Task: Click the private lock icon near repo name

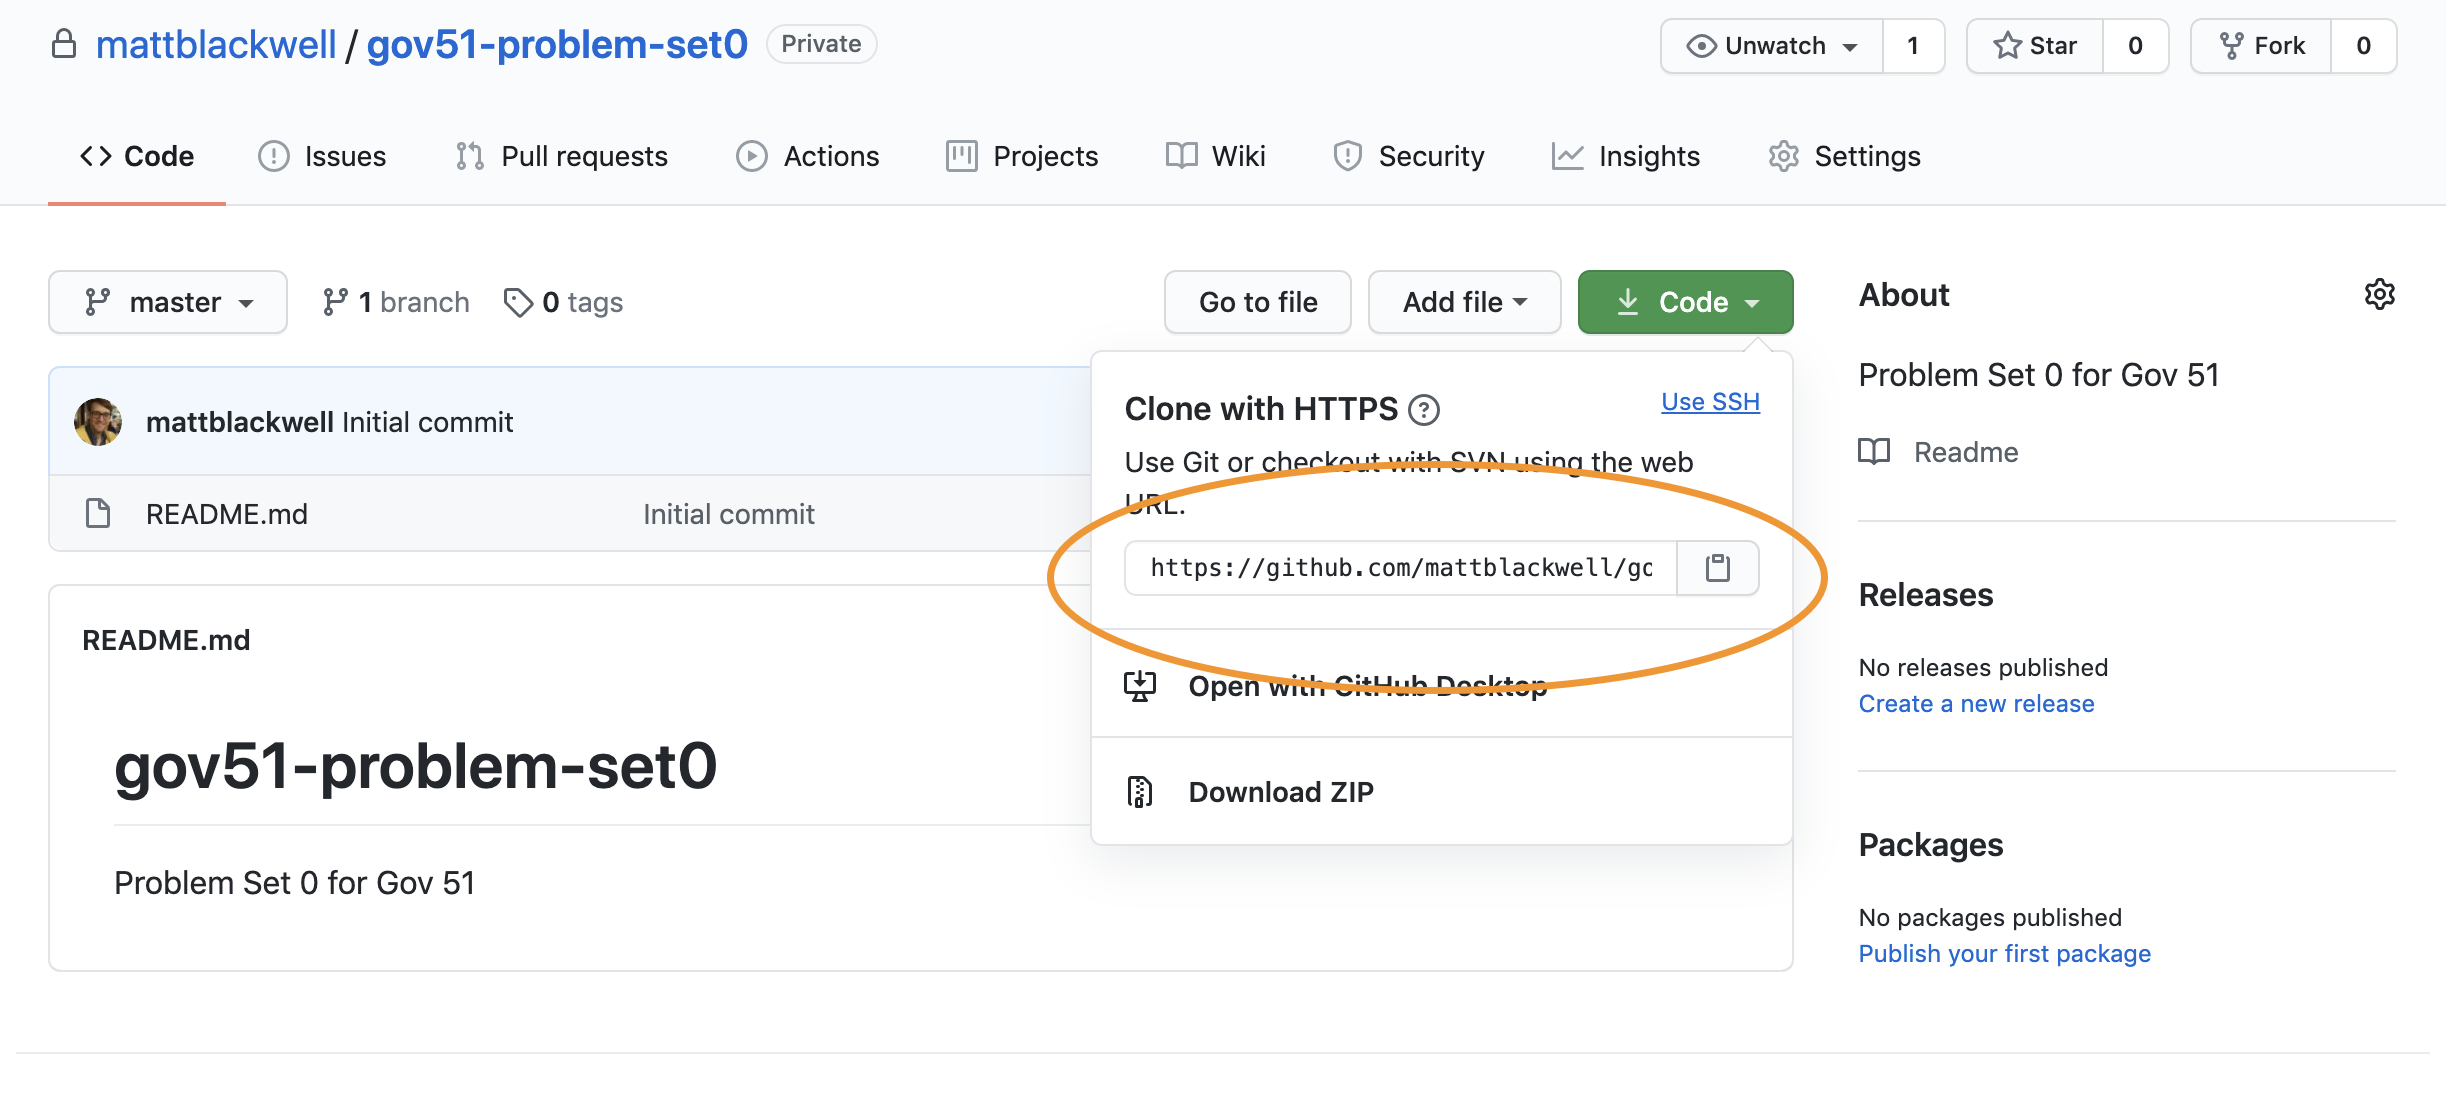Action: [x=64, y=44]
